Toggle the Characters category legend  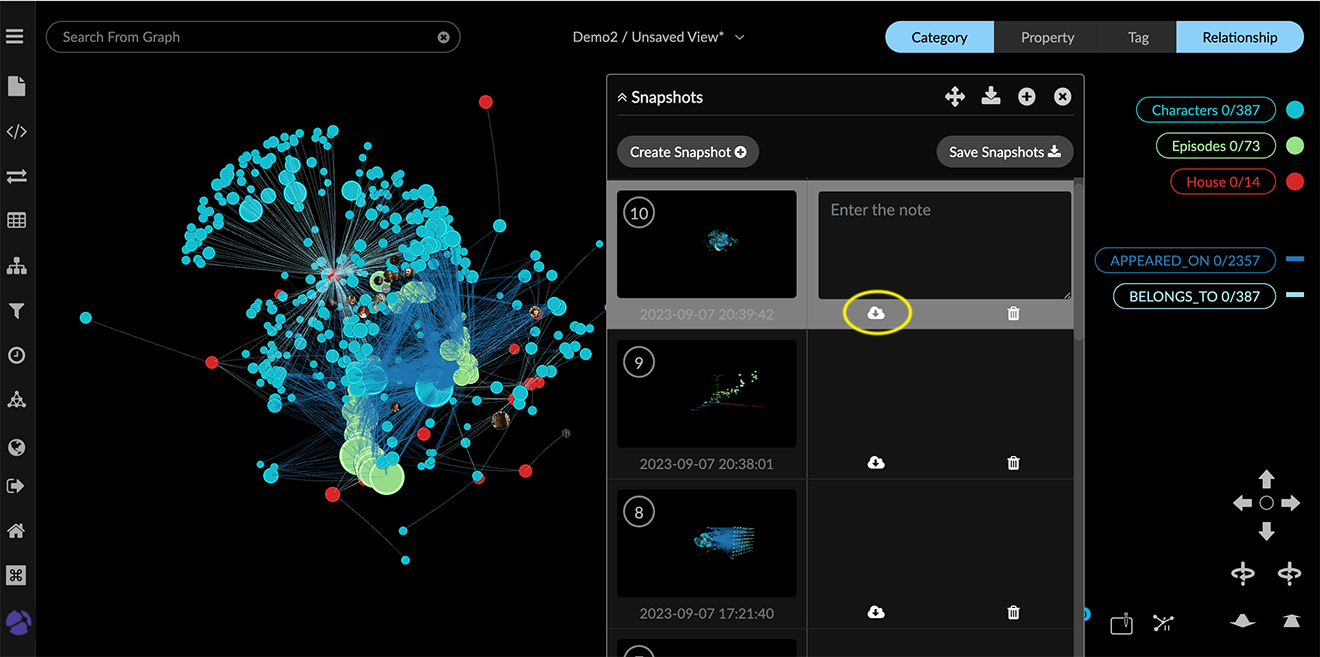click(x=1205, y=110)
